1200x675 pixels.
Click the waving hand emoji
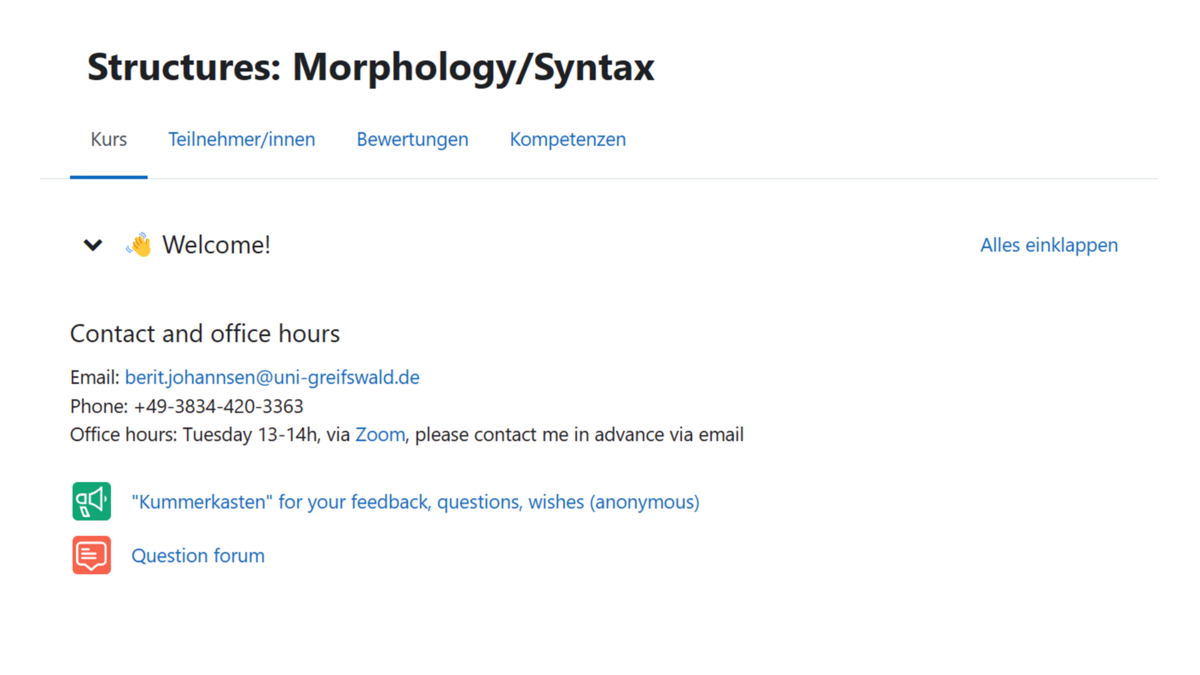(x=138, y=245)
